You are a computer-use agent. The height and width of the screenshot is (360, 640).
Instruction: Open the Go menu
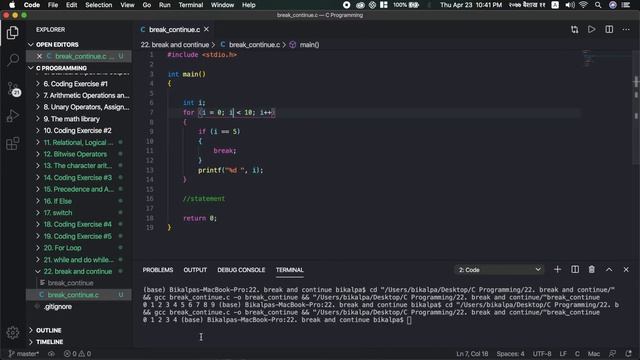(x=147, y=5)
